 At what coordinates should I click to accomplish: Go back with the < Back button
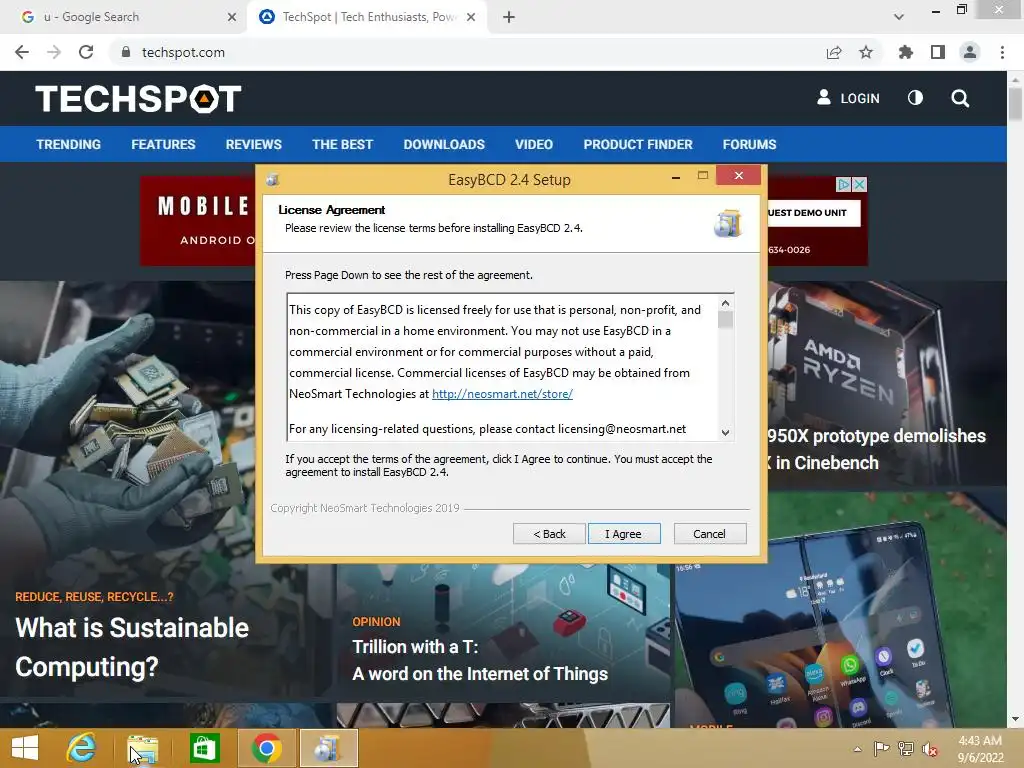(549, 534)
